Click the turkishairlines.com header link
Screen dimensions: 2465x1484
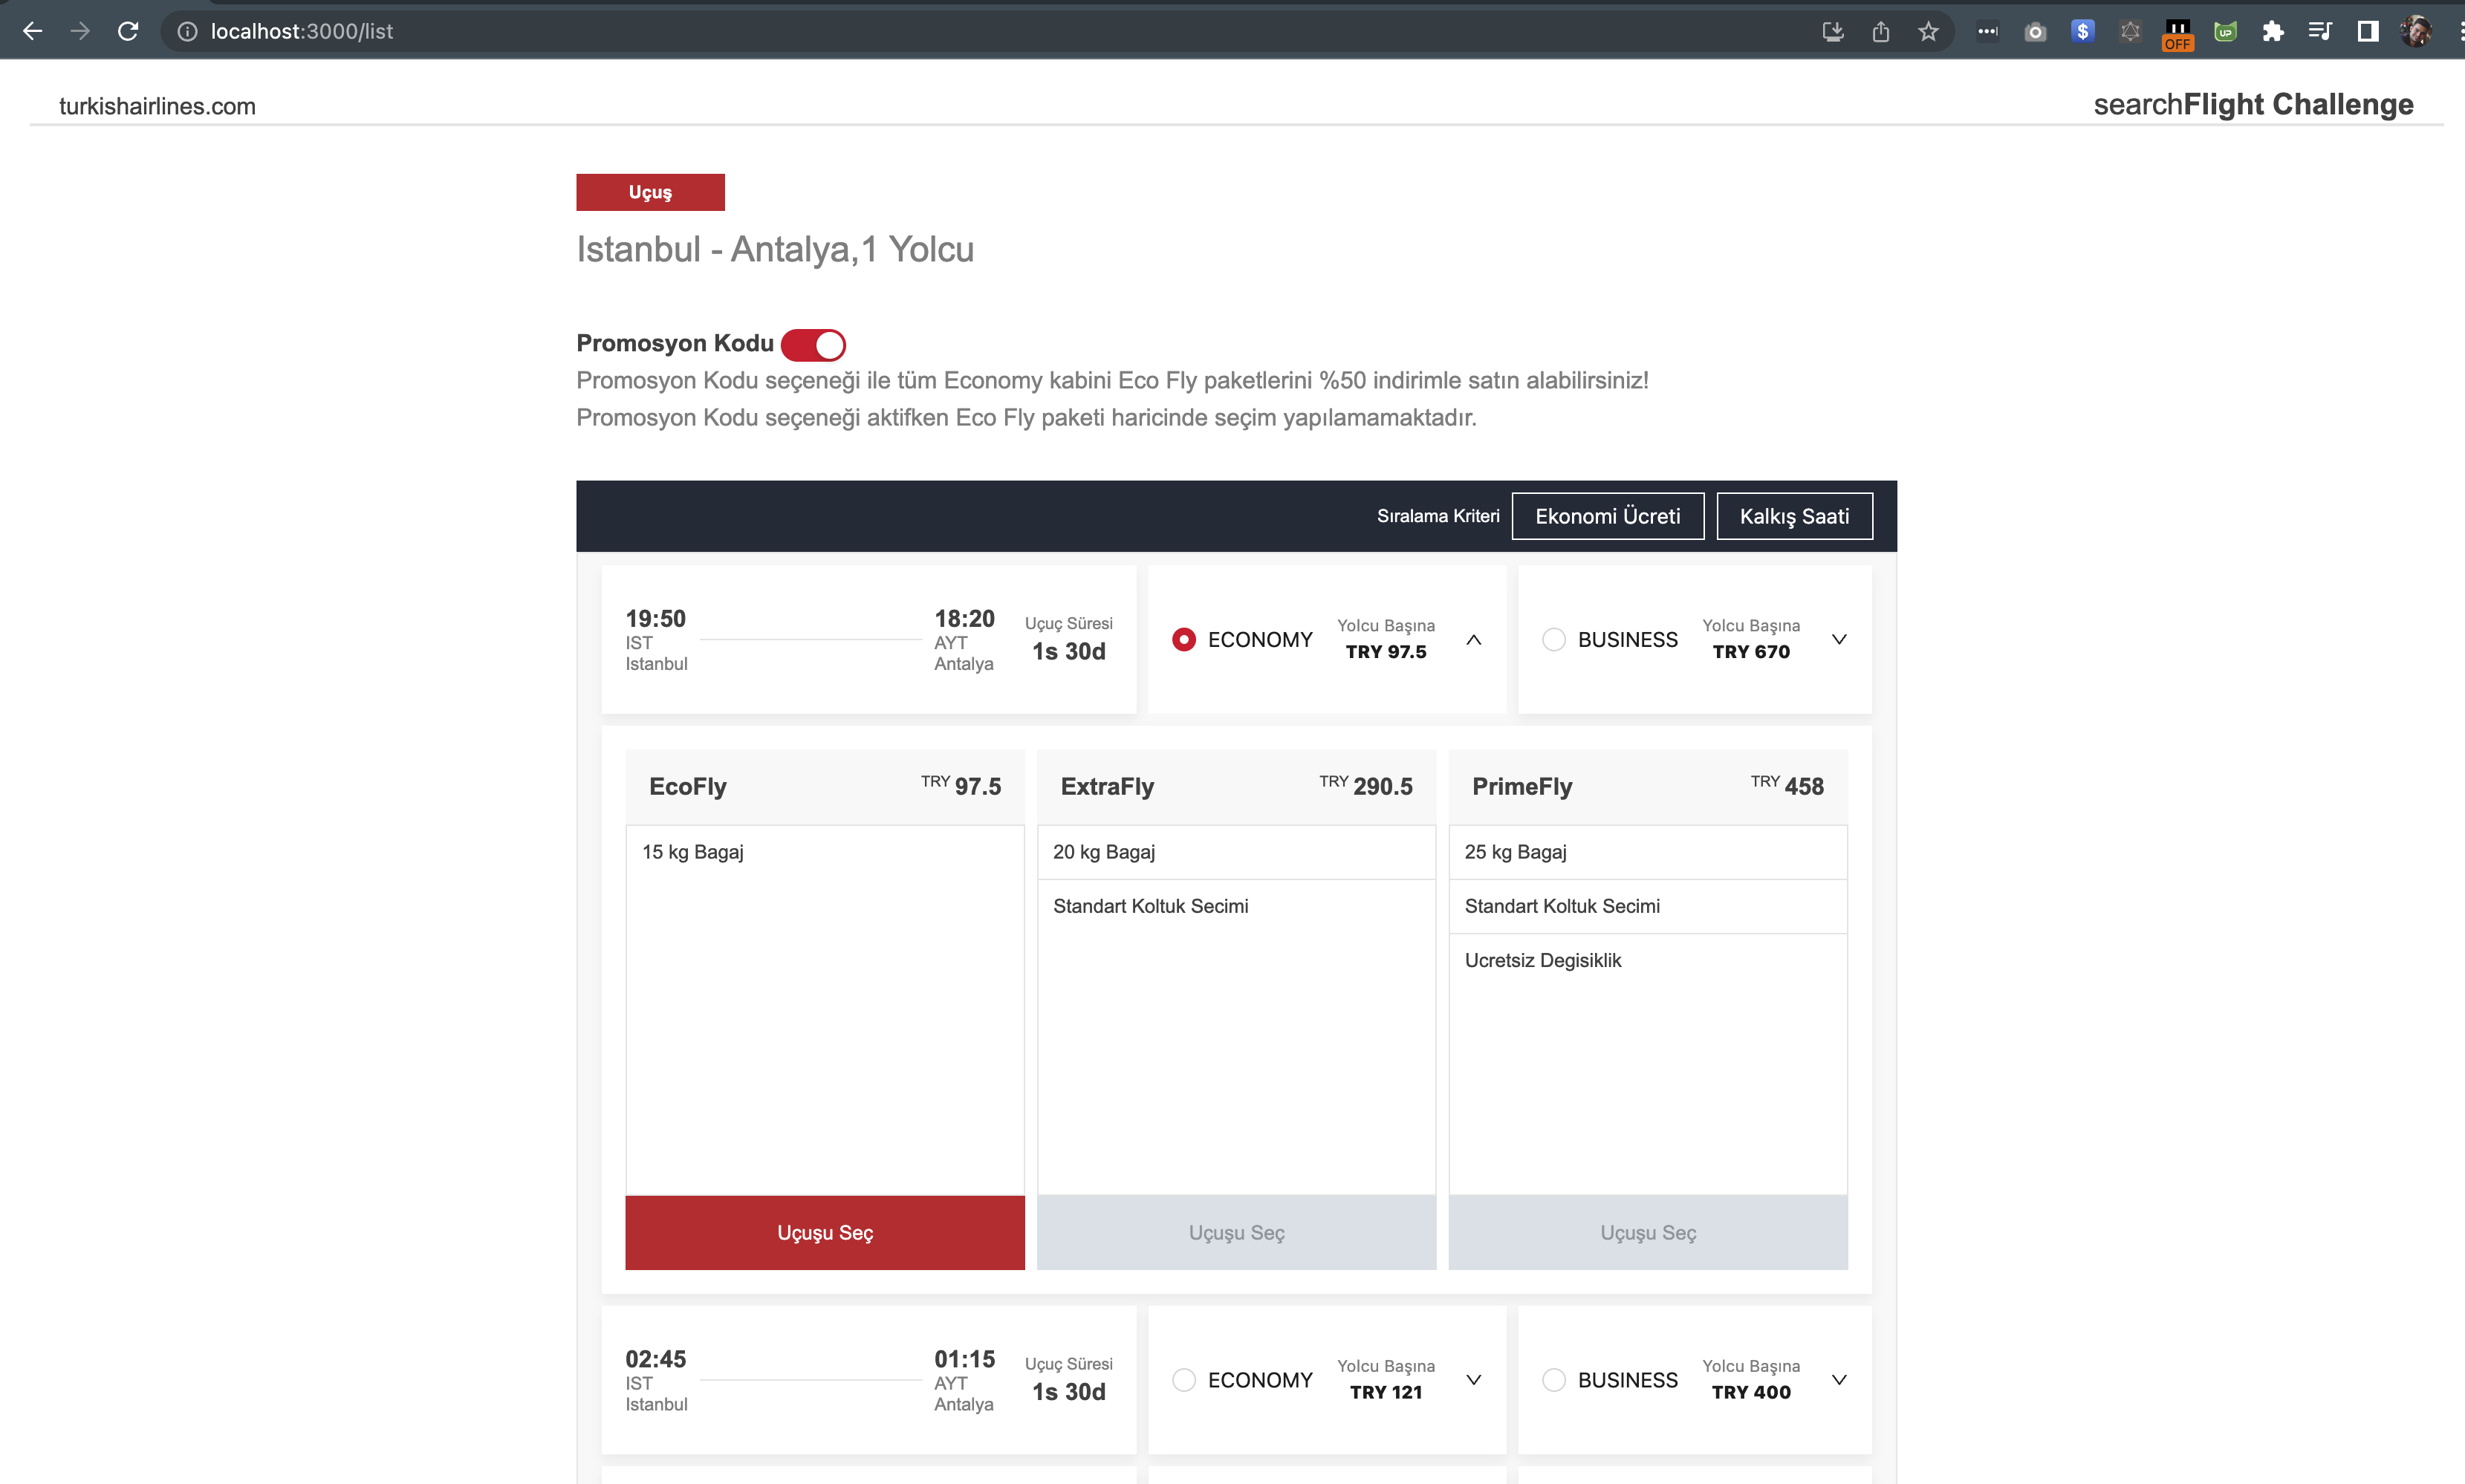157,106
